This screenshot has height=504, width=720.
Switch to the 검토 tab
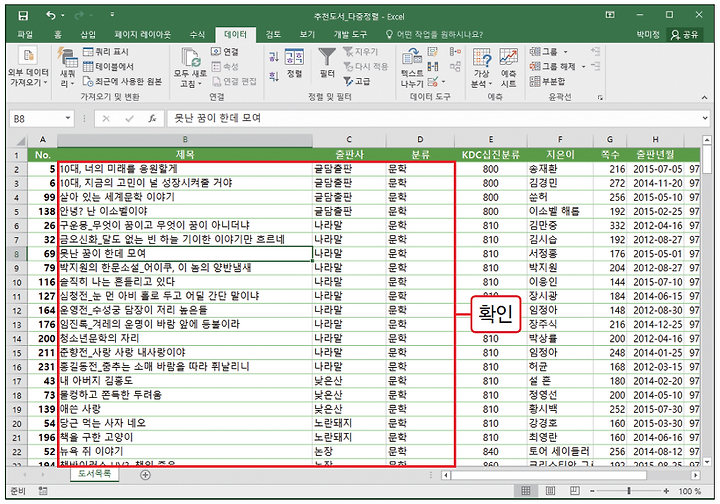[273, 34]
